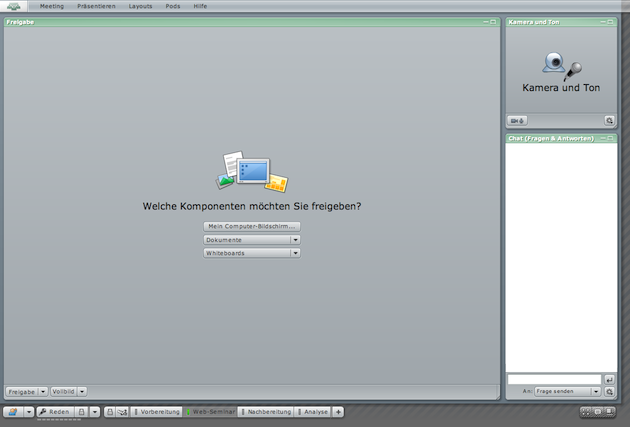The height and width of the screenshot is (427, 630).
Task: Toggle the layout lock icon before Vorbereitung
Action: (110, 412)
